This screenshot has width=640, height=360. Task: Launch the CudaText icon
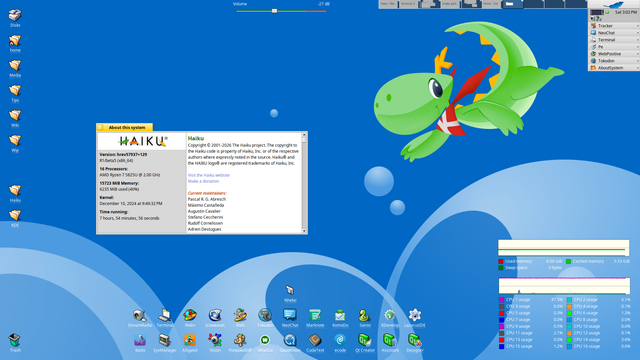click(x=315, y=340)
